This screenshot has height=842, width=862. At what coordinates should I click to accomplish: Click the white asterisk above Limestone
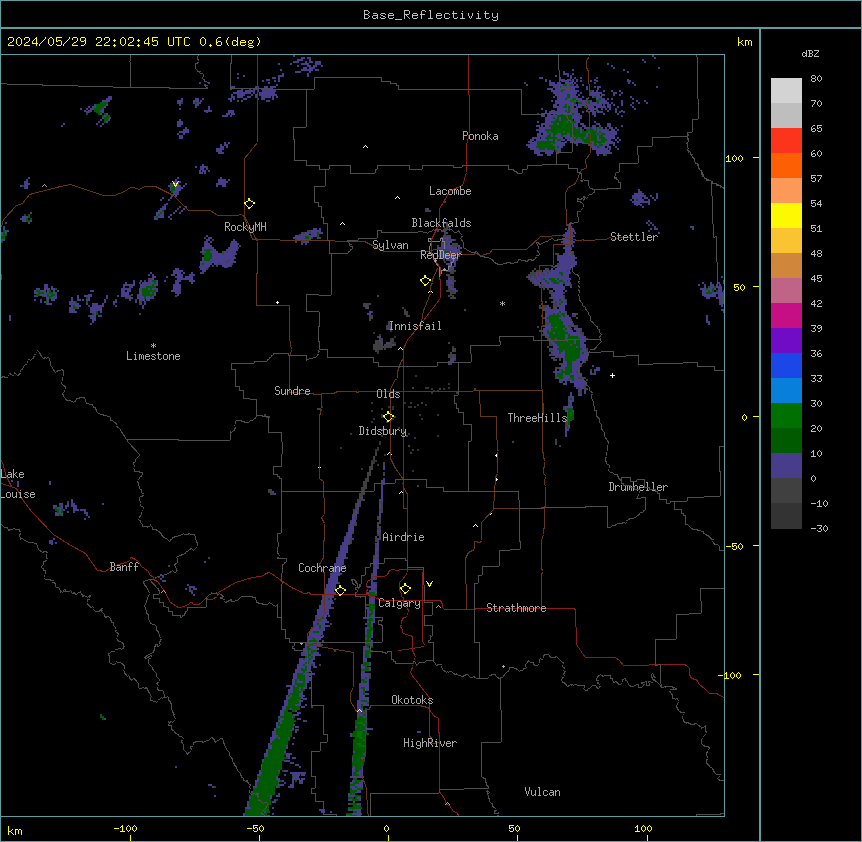153,346
